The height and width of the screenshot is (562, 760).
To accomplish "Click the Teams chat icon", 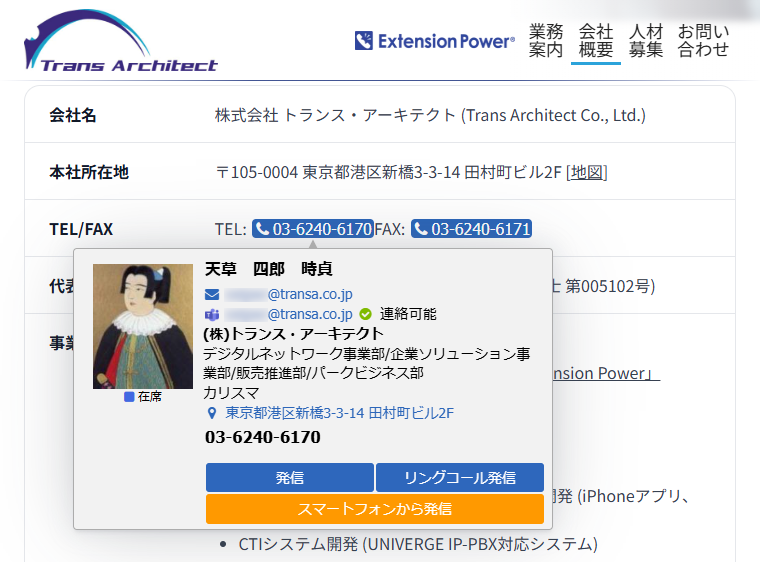I will coord(212,315).
